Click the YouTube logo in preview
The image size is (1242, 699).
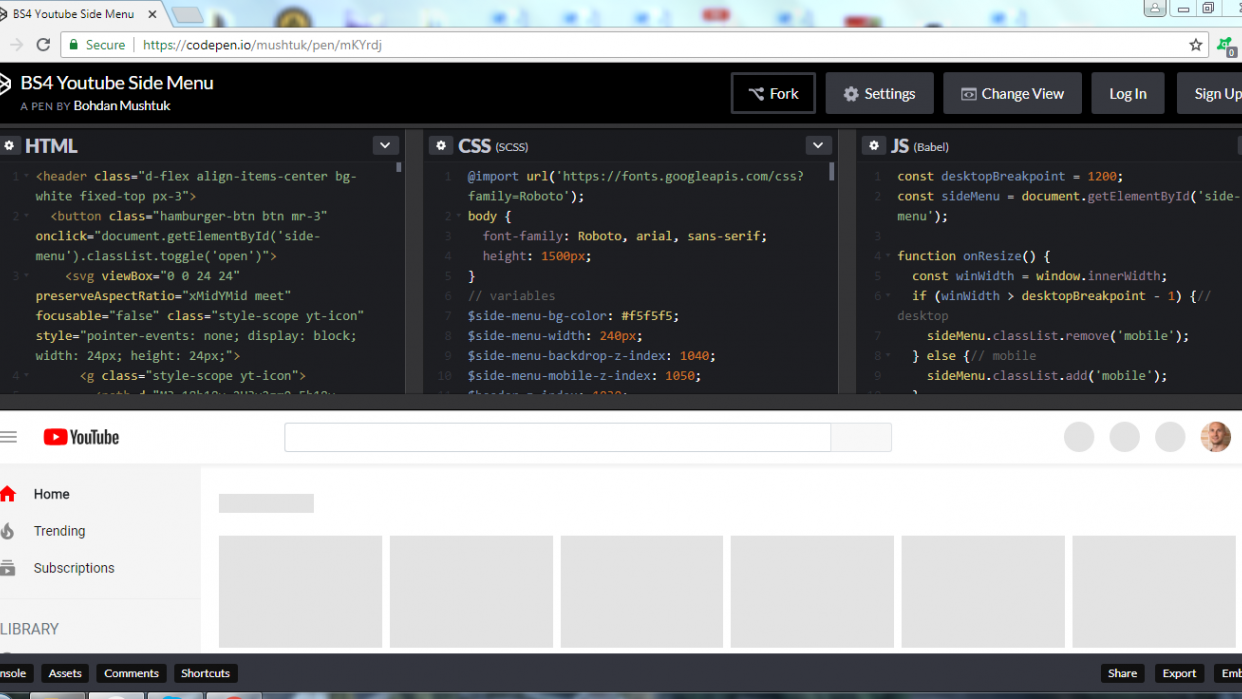pos(81,437)
